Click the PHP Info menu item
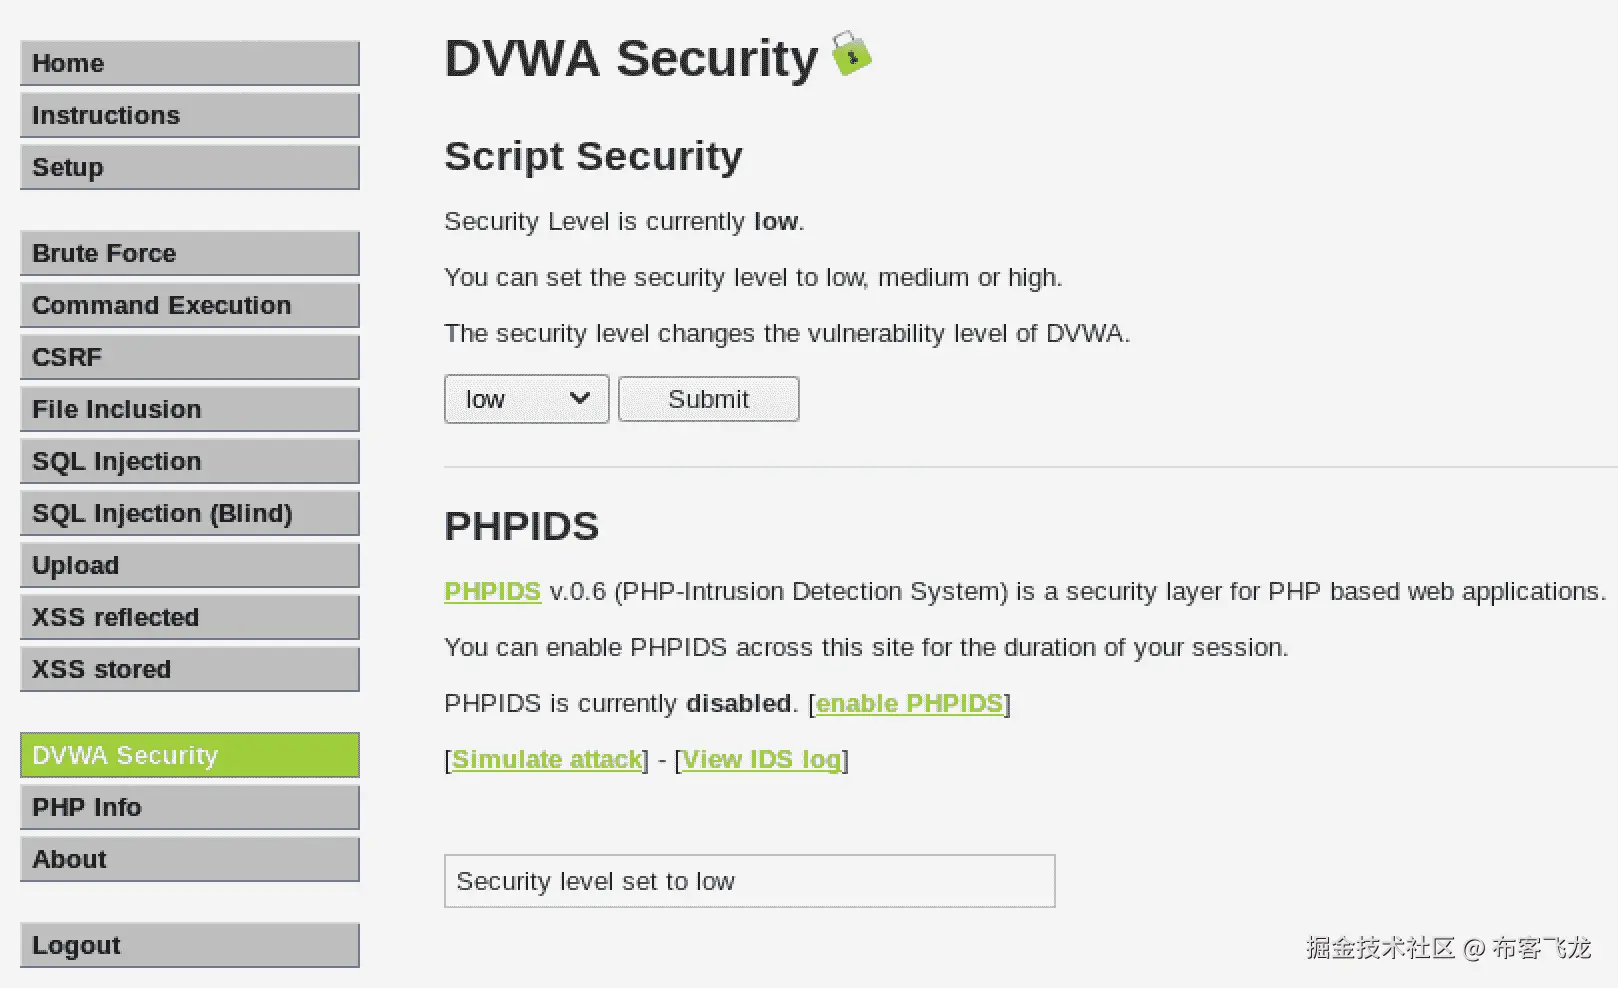Image resolution: width=1618 pixels, height=988 pixels. [189, 807]
